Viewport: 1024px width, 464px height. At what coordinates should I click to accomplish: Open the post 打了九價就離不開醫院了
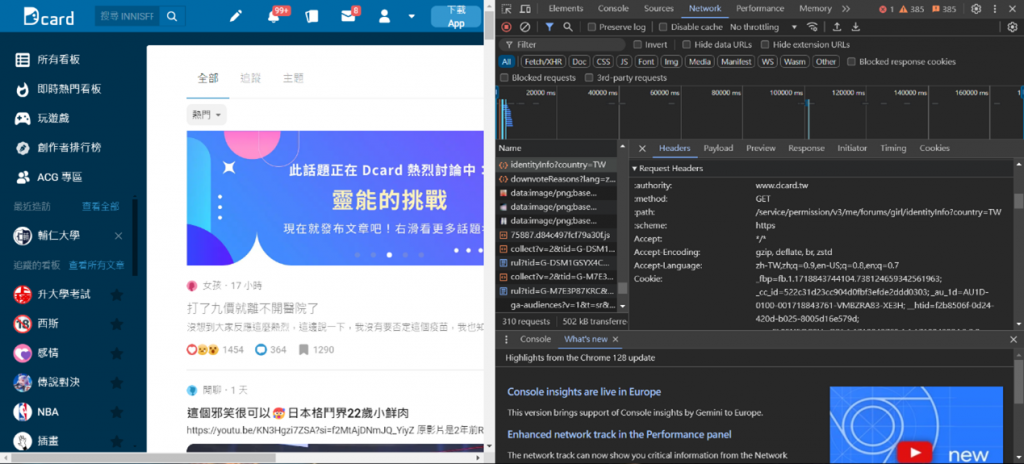pos(253,308)
